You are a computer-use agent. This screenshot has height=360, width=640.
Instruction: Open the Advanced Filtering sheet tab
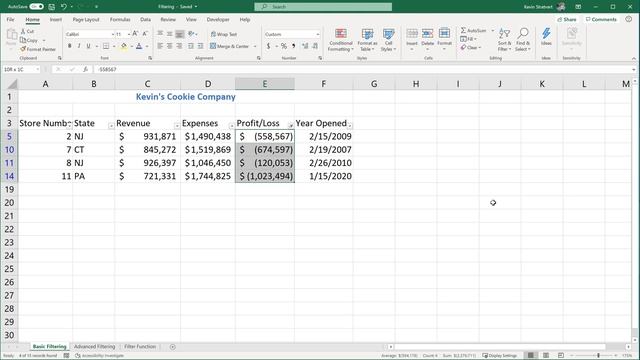click(95, 347)
